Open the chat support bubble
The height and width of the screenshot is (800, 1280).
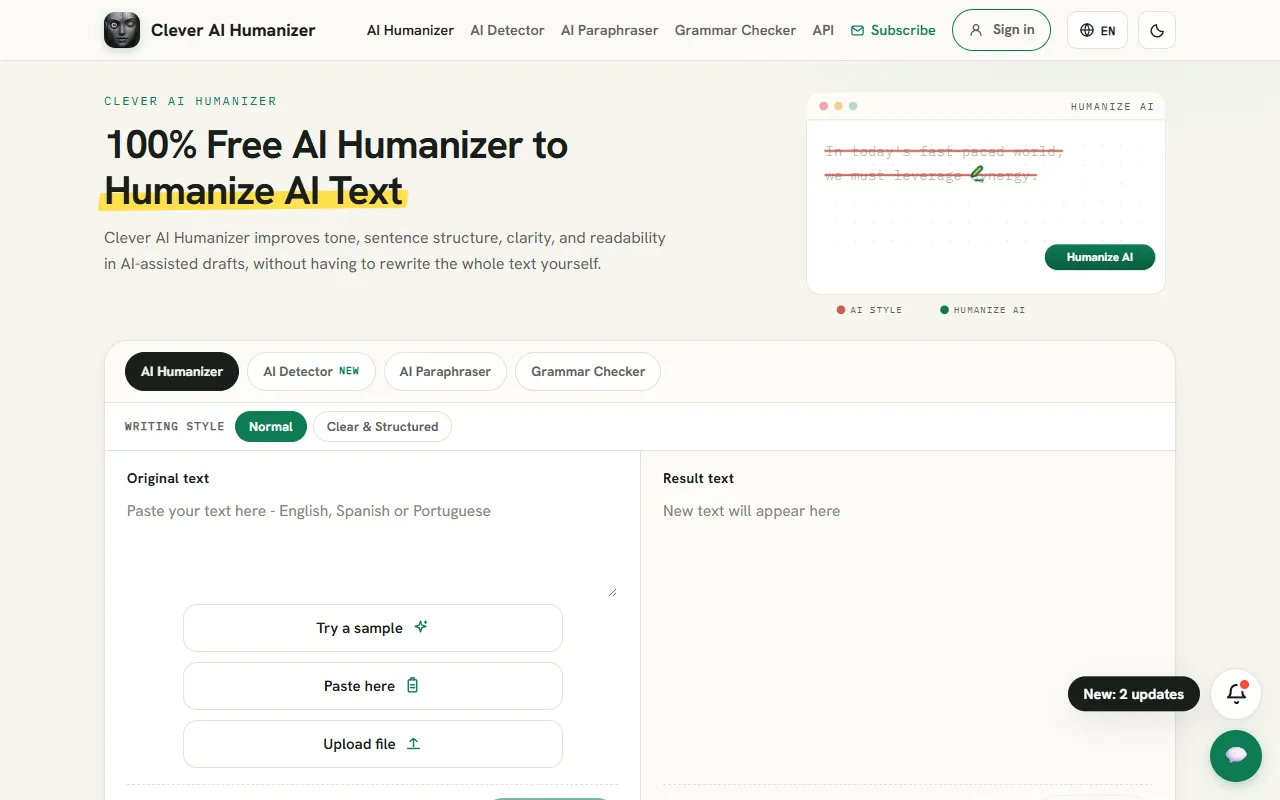1236,755
